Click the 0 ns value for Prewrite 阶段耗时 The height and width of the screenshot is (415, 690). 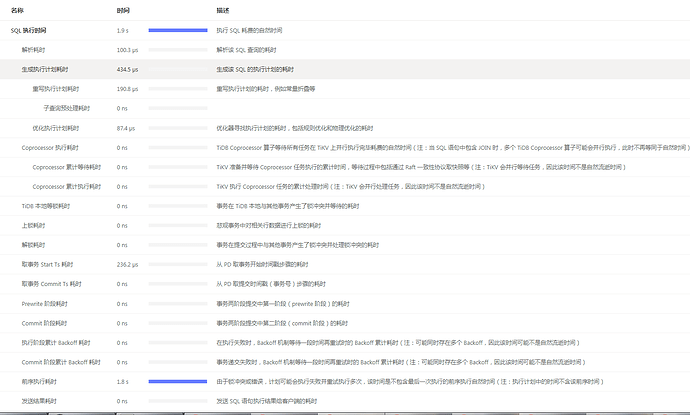[122, 304]
